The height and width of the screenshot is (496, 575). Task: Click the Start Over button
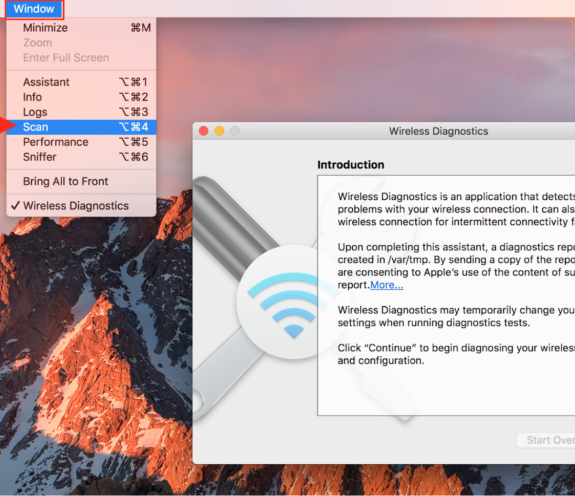[x=546, y=440]
